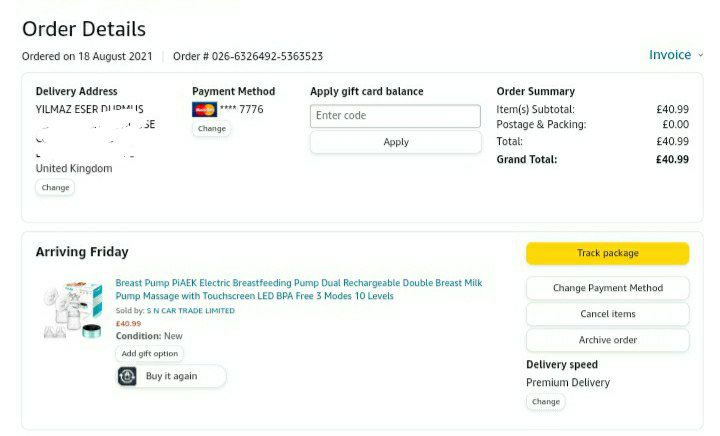Focus the gift card Enter code field
This screenshot has height=436, width=720.
(396, 115)
